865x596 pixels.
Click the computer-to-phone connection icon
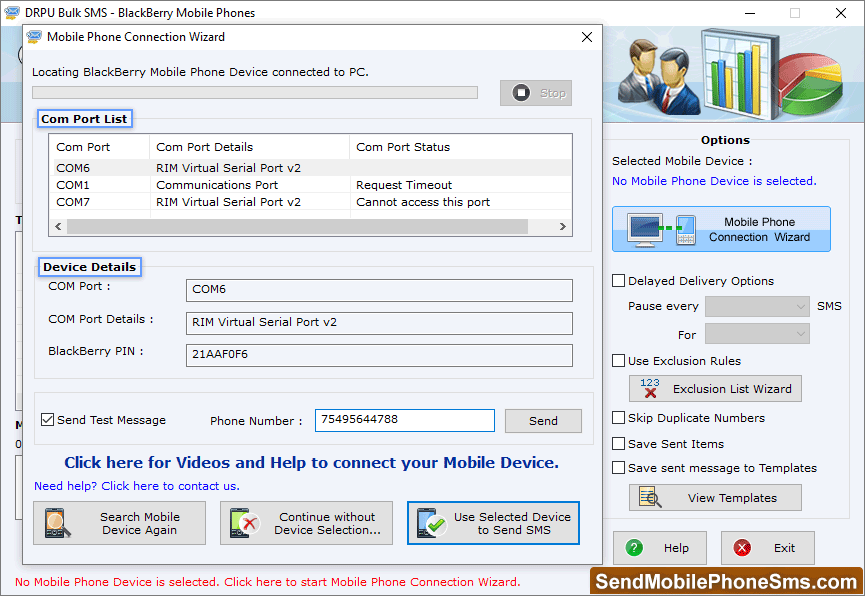point(661,230)
